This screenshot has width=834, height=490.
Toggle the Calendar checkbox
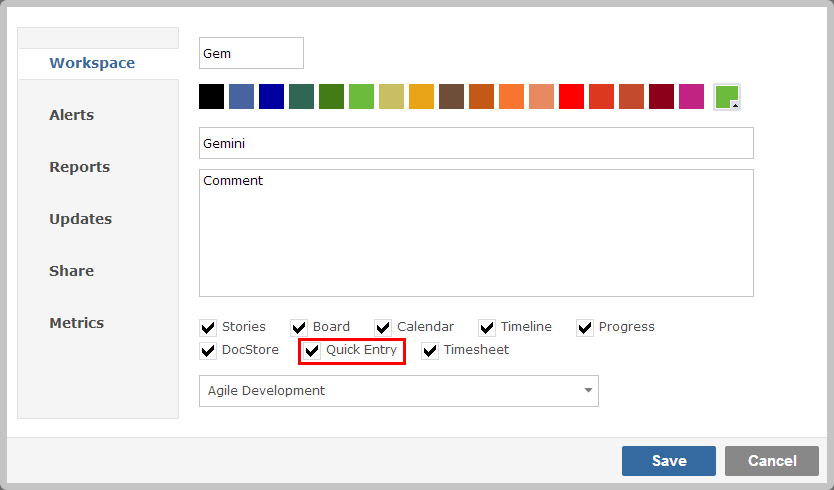pyautogui.click(x=383, y=328)
